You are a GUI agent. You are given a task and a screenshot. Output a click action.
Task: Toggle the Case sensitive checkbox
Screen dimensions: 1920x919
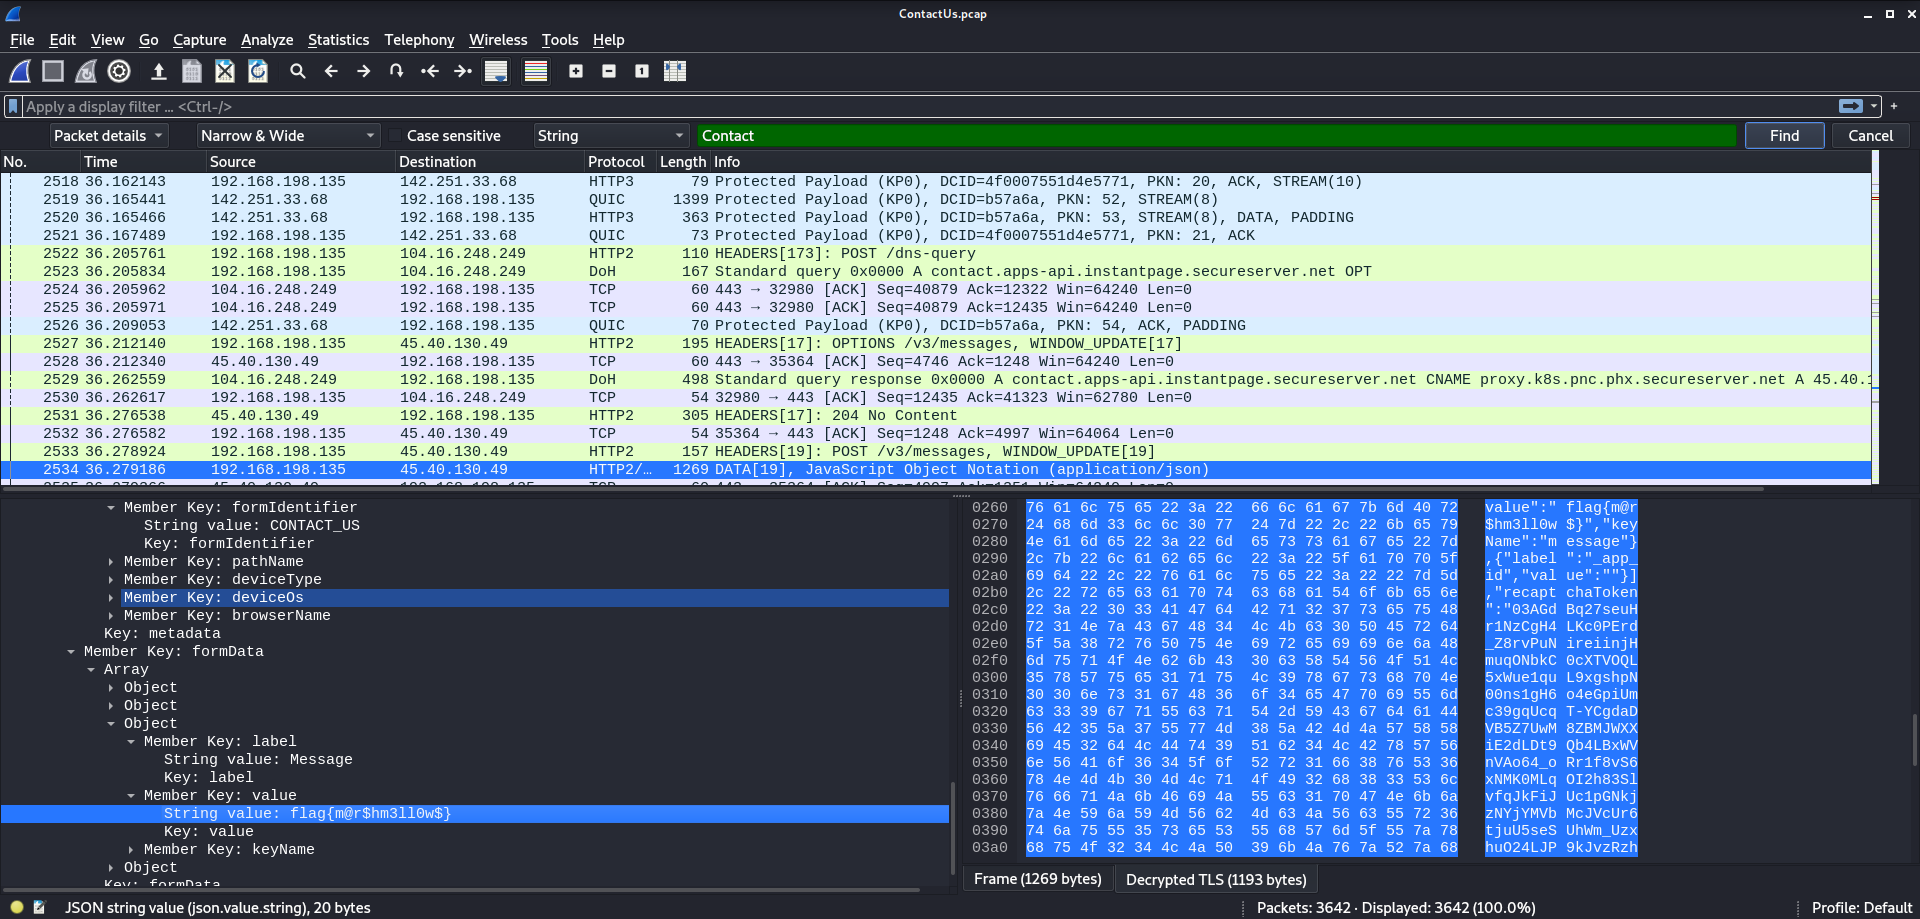click(x=396, y=136)
